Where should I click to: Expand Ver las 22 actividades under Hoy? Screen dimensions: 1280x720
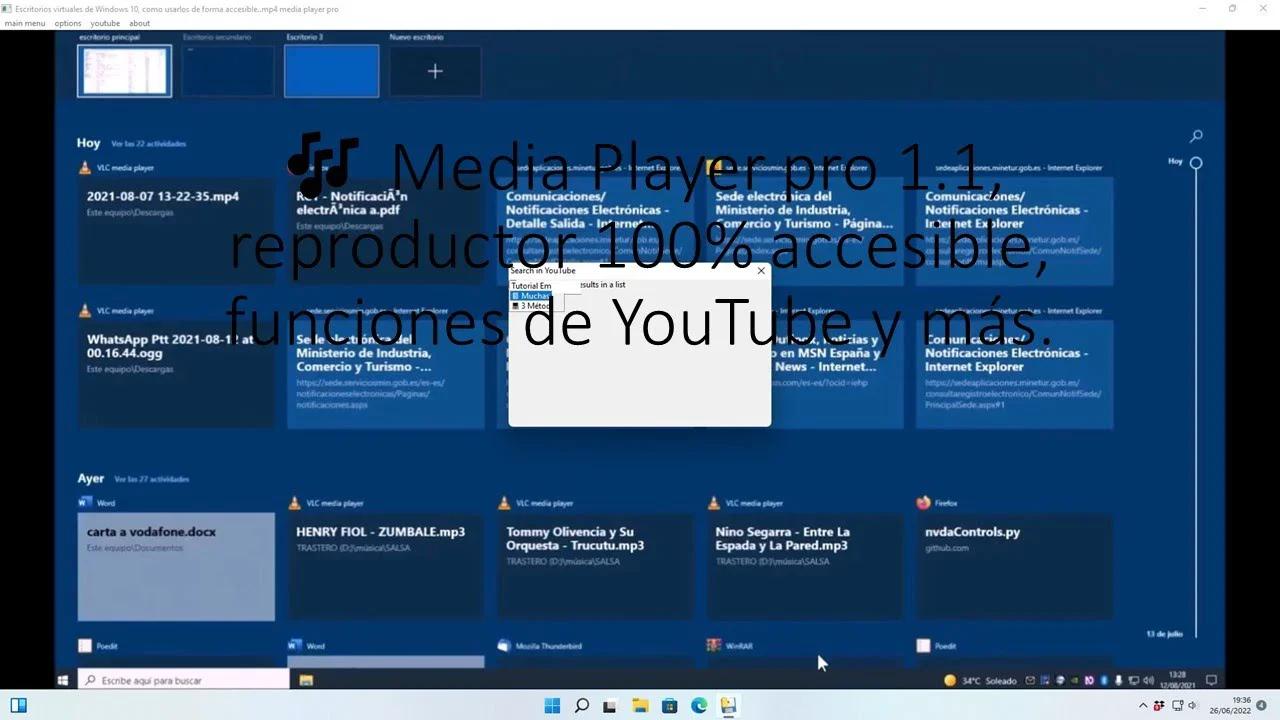click(149, 143)
